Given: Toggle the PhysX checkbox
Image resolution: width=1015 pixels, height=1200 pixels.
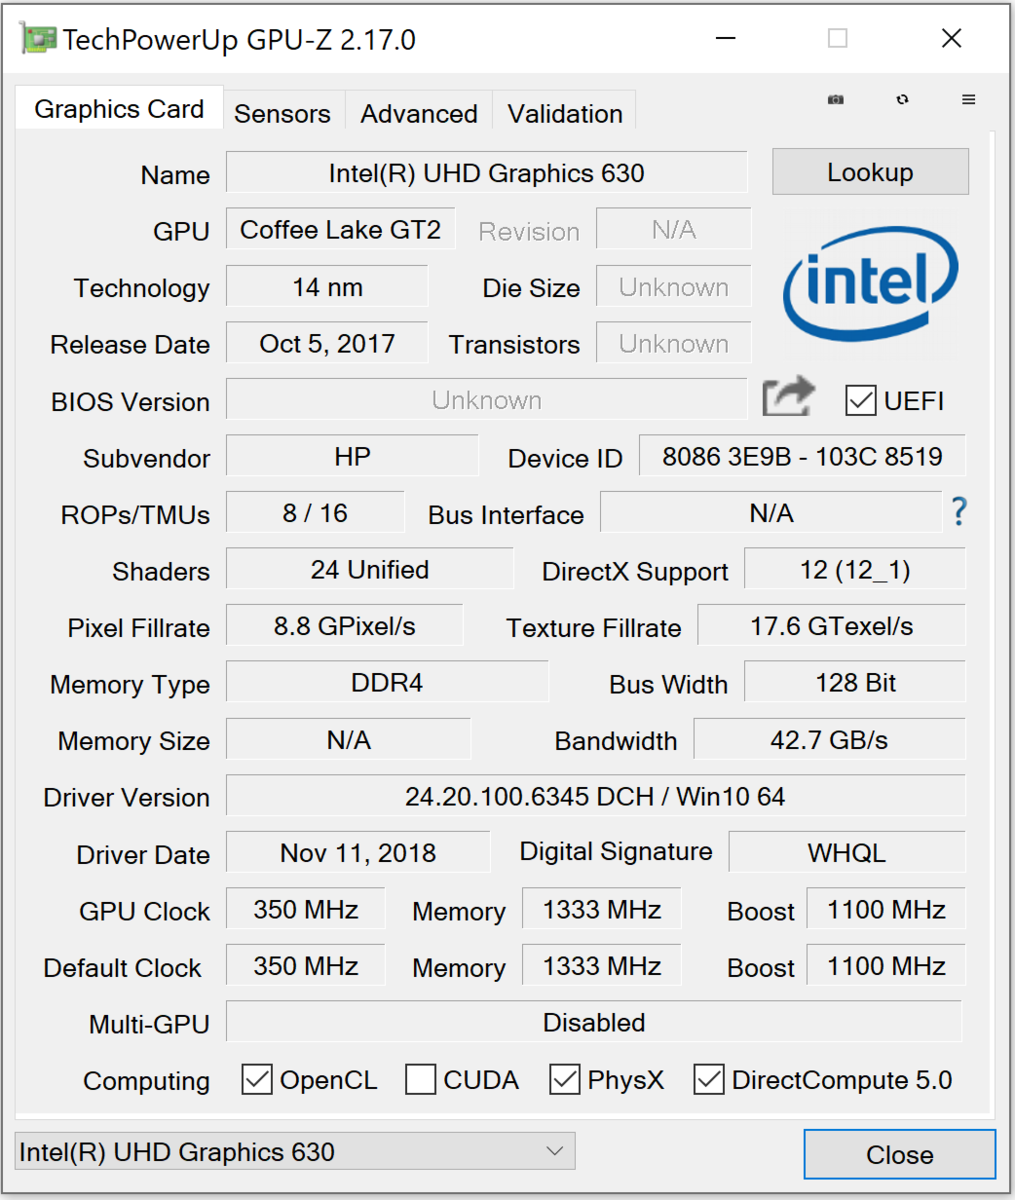Looking at the screenshot, I should point(565,1079).
